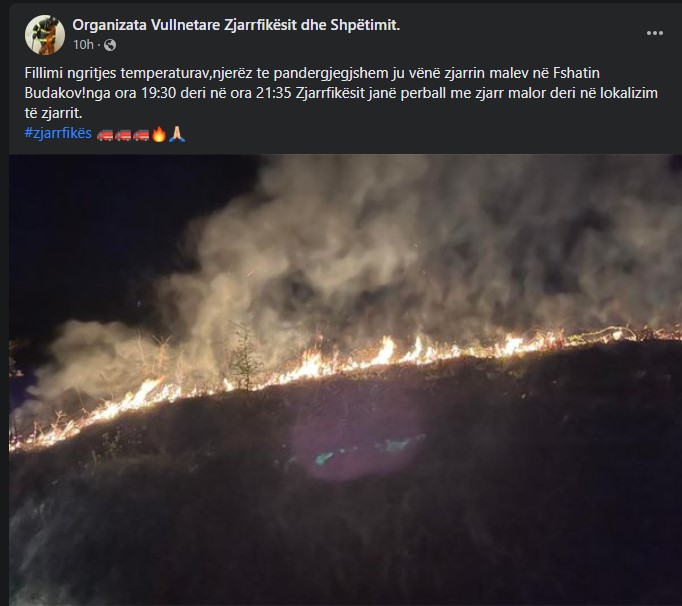This screenshot has width=682, height=606.
Task: Click the globe public audience icon
Action: coord(110,45)
